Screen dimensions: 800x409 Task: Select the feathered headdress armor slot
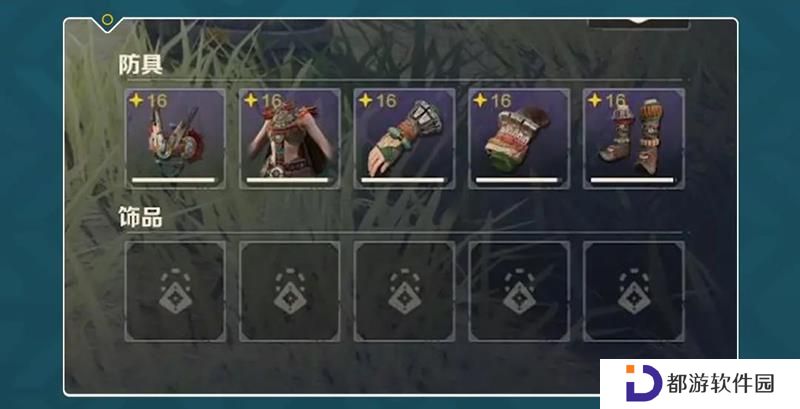175,139
